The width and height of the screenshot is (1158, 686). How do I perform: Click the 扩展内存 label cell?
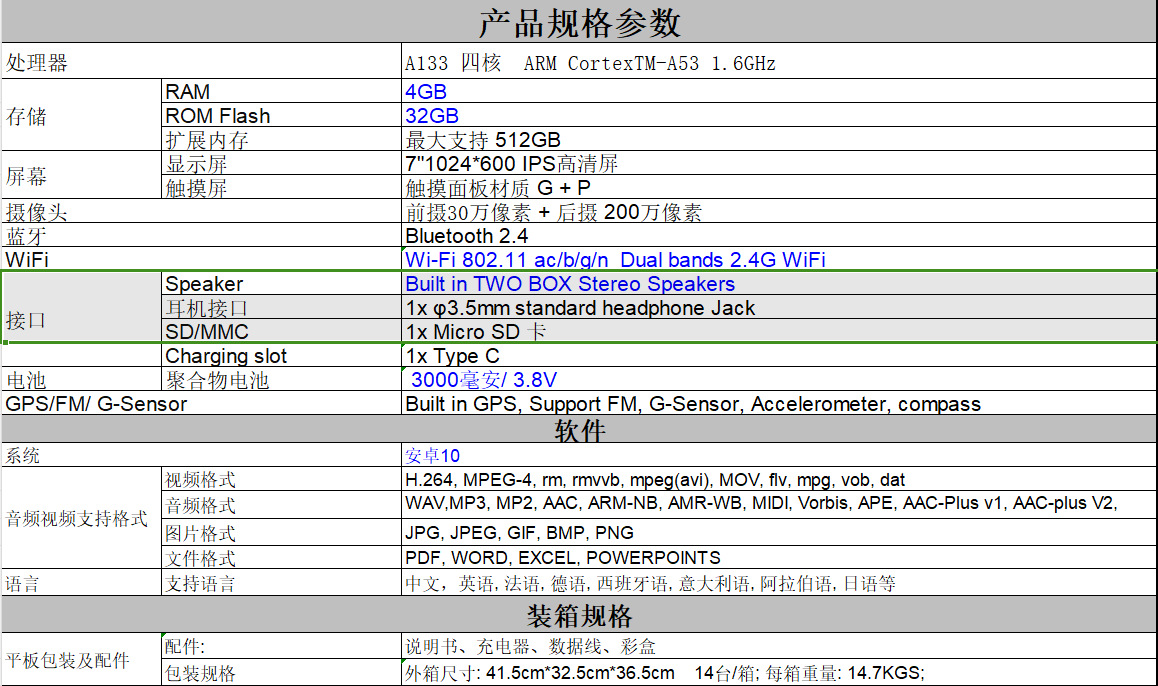pos(281,139)
